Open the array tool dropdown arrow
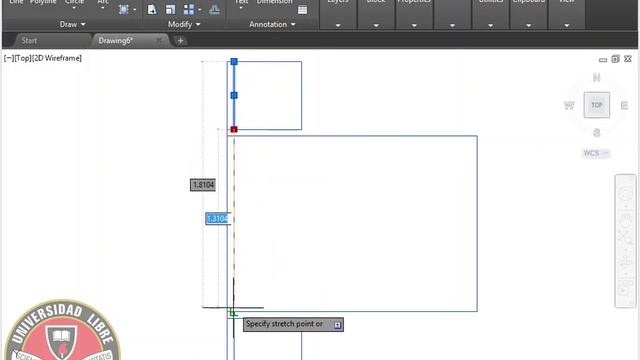 pos(200,10)
